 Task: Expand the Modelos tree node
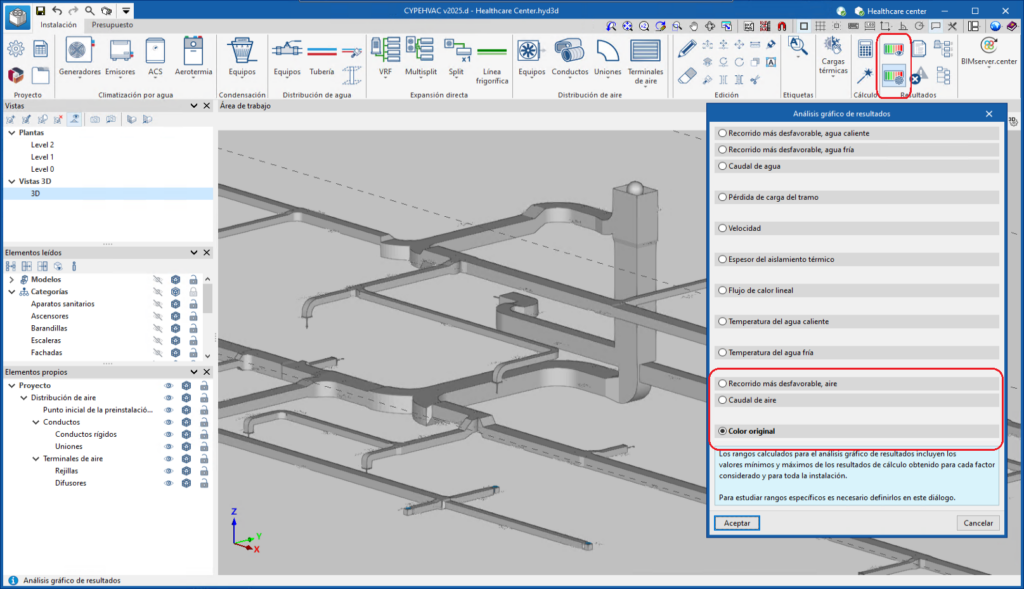12,279
